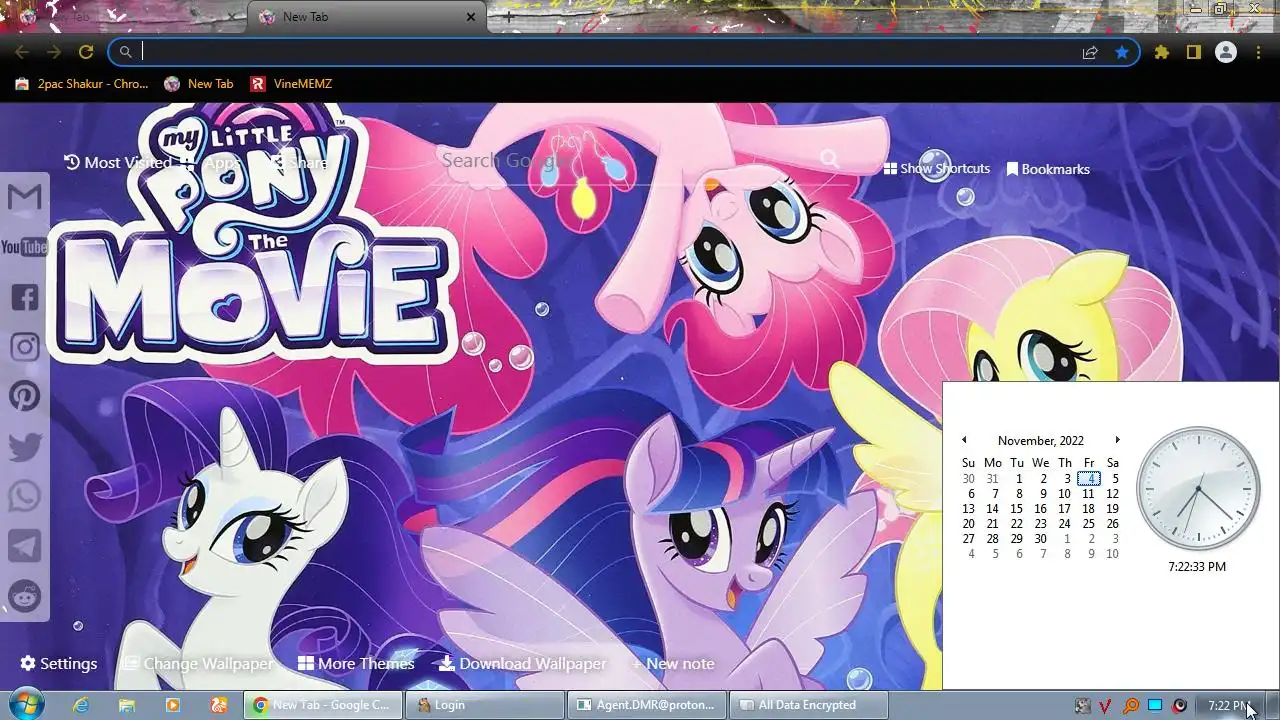Open Windows Explorer folder in the taskbar
This screenshot has width=1280, height=720.
click(127, 705)
